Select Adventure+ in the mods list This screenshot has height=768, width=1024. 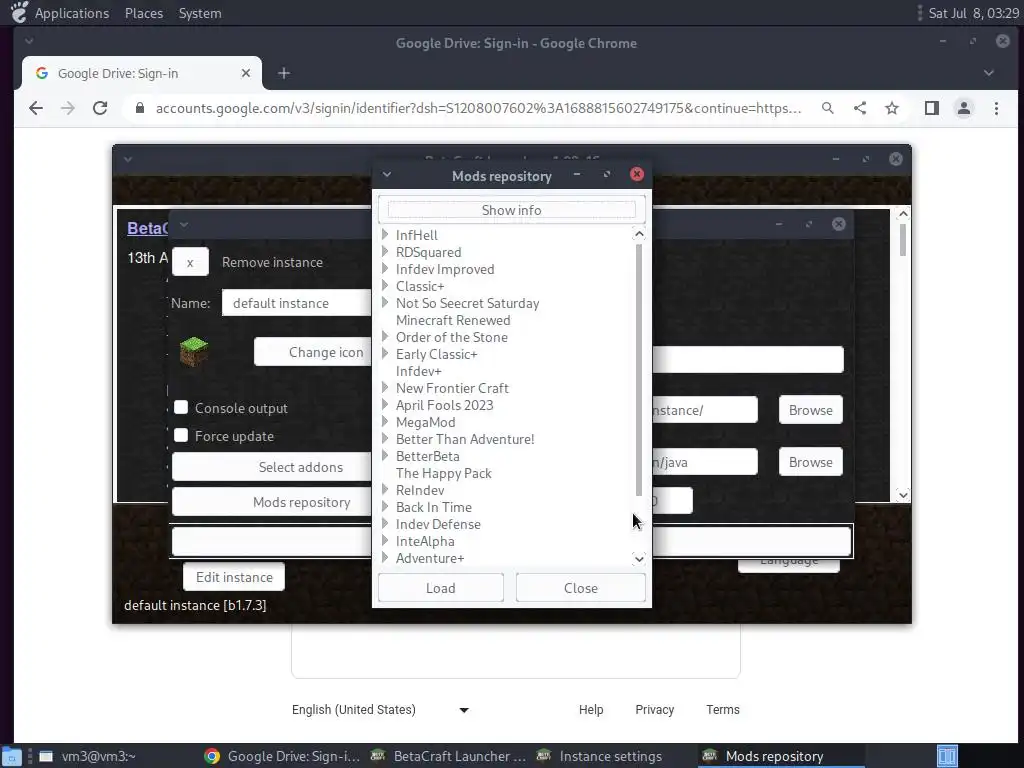coord(430,558)
